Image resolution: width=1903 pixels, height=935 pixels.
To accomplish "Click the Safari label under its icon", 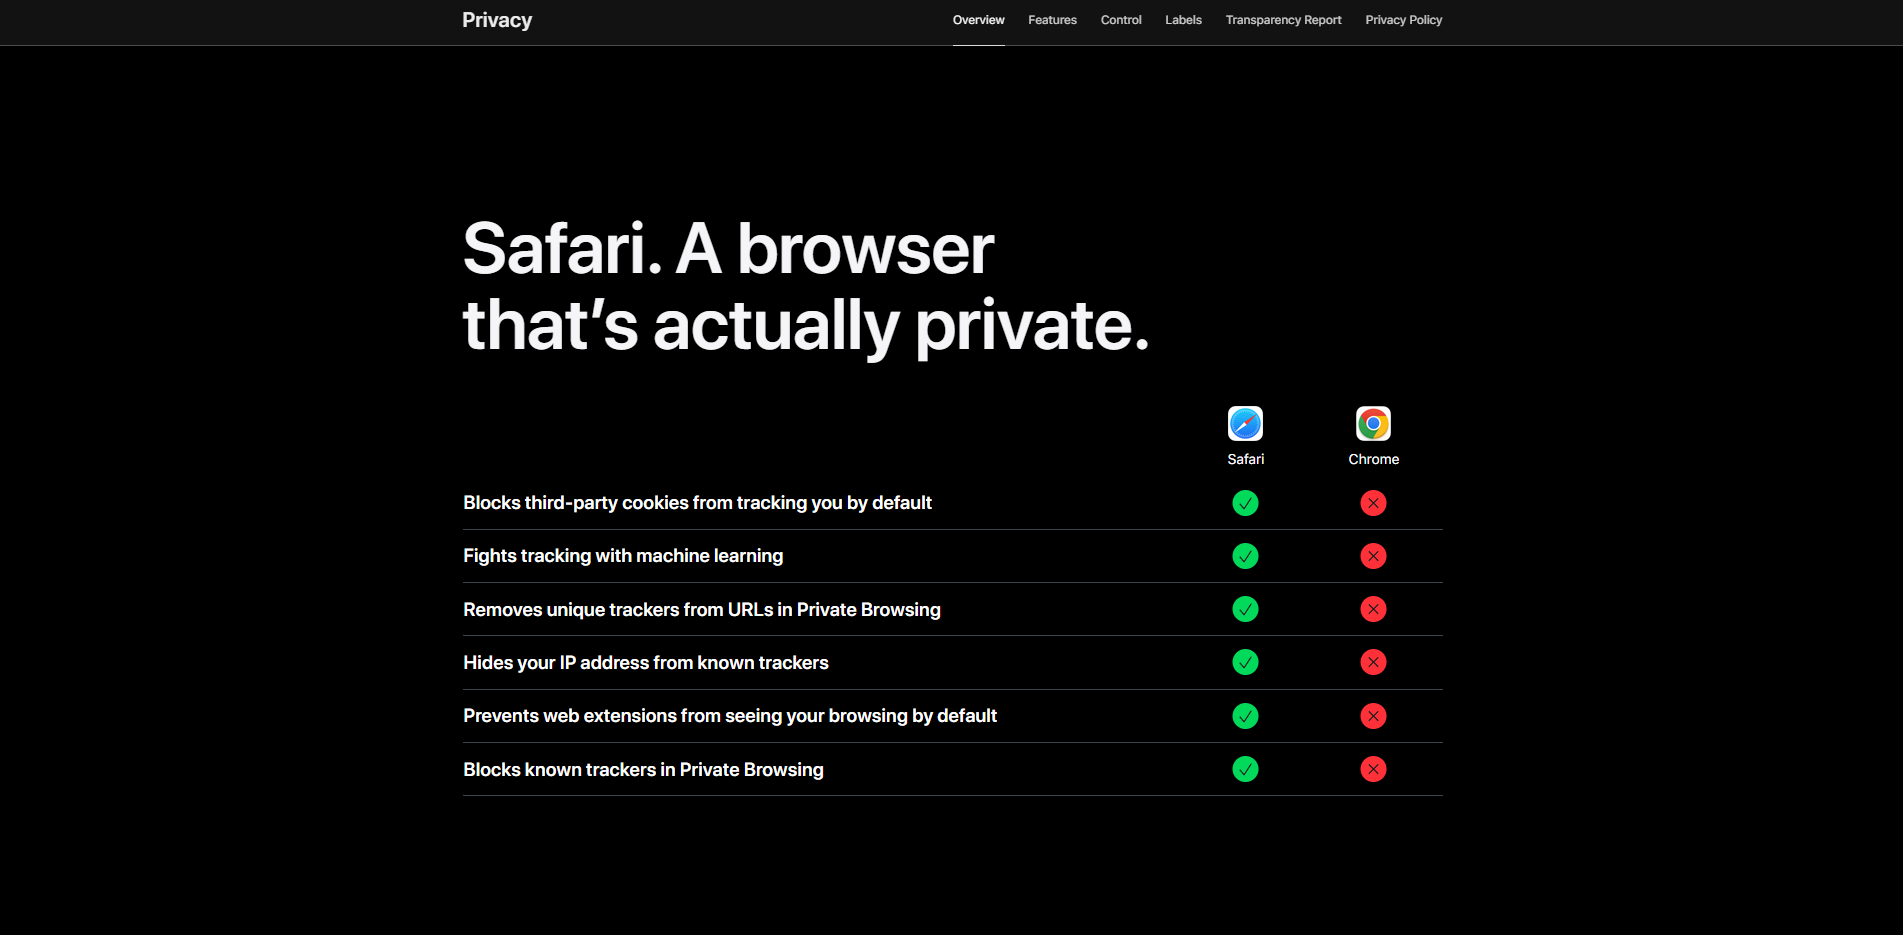I will [x=1245, y=459].
